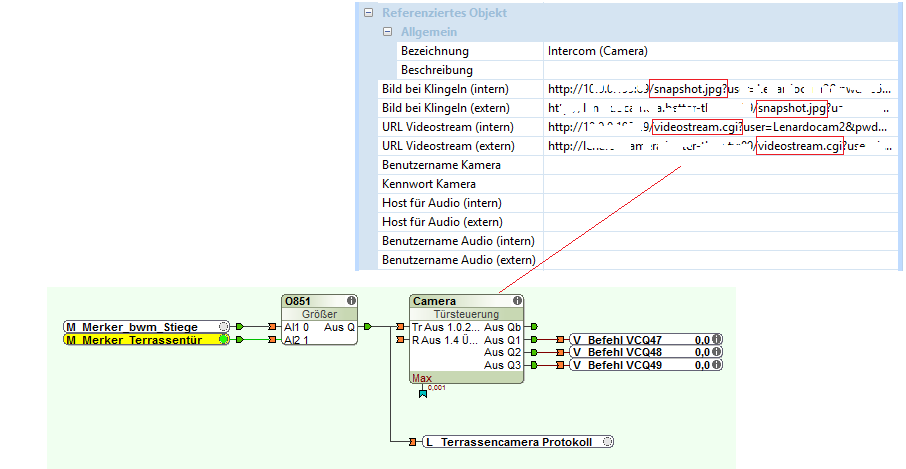The width and height of the screenshot is (906, 469).
Task: Click the Aus Qb green output connector
Action: point(535,327)
